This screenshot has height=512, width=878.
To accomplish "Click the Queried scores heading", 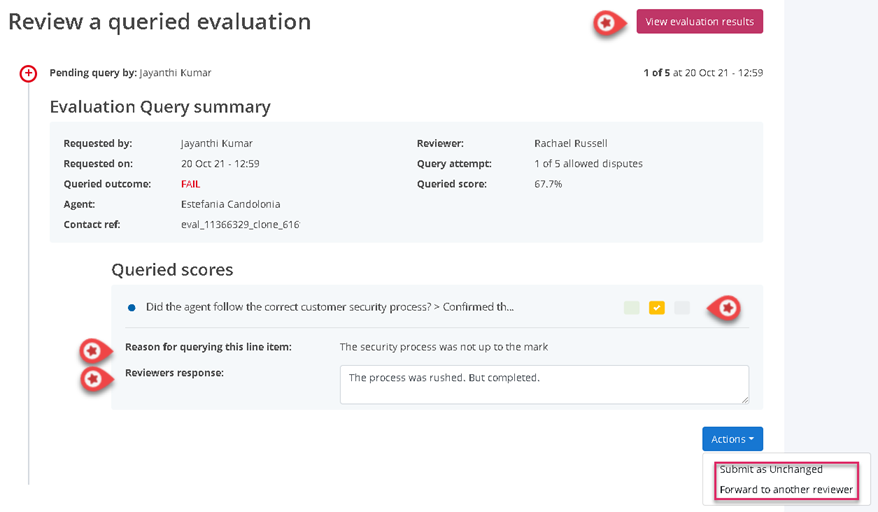I will tap(172, 269).
